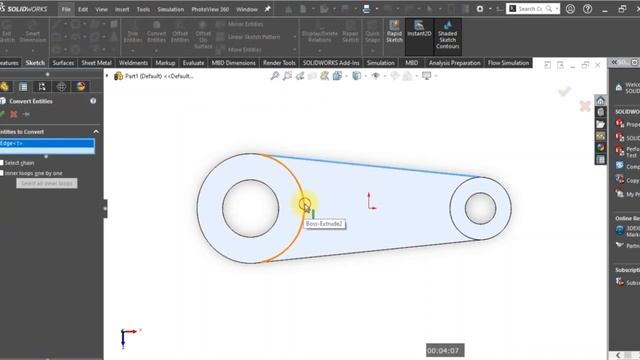Switch to the Flow Simulation tab
Image resolution: width=640 pixels, height=360 pixels.
(x=508, y=63)
